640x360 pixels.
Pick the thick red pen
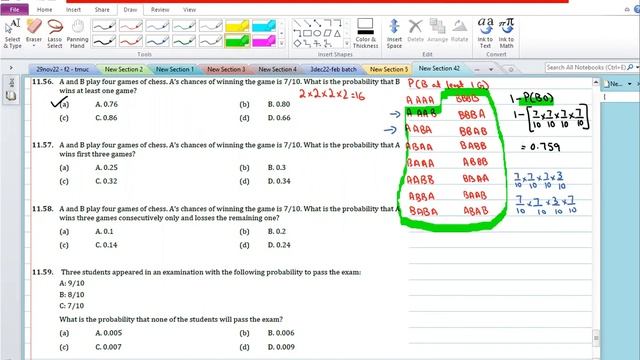click(131, 40)
